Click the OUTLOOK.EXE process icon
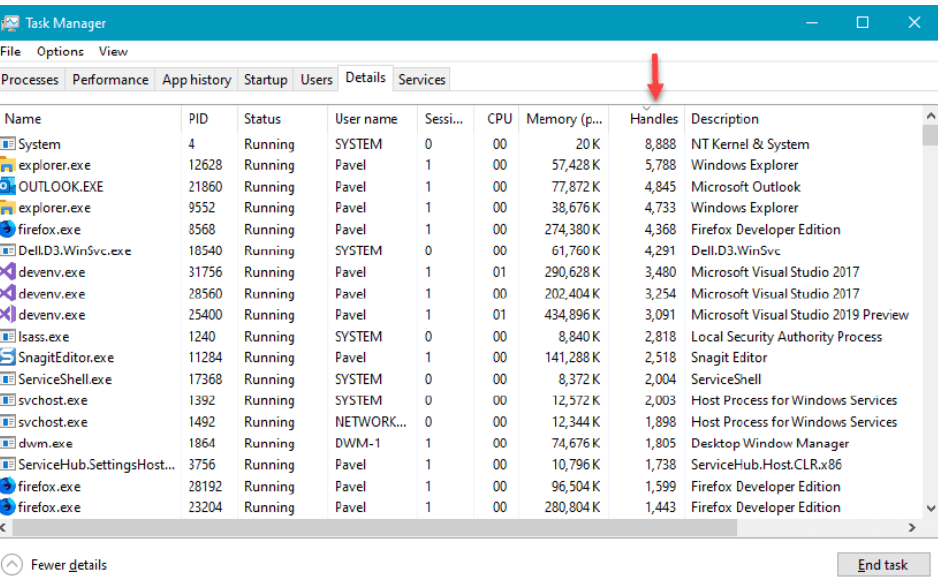Viewport: 938px width, 584px height. [x=7, y=187]
